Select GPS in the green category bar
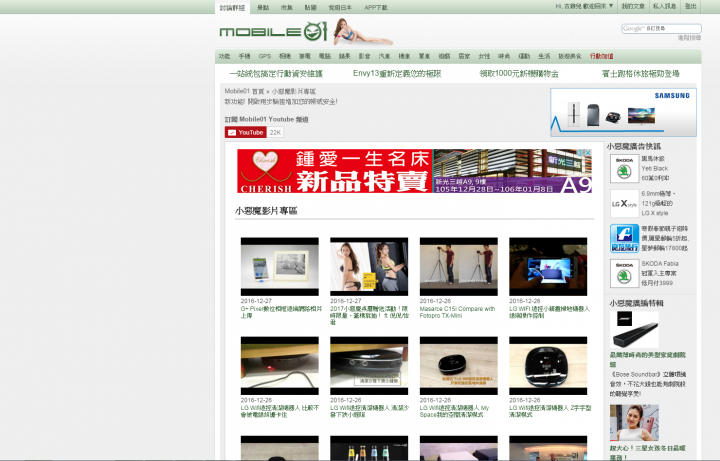 (264, 56)
